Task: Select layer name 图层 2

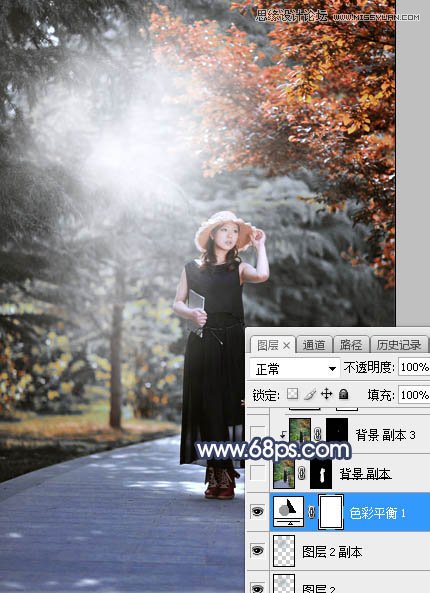Action: 319,589
